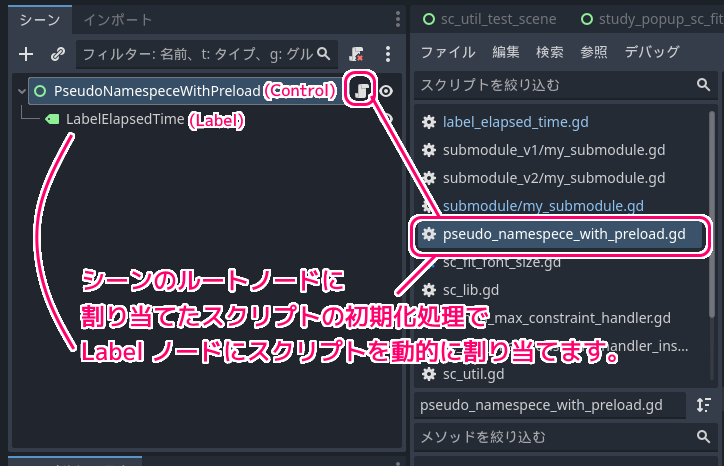This screenshot has height=466, width=724.
Task: Open sc_lib.gd in script list
Action: [x=471, y=290]
